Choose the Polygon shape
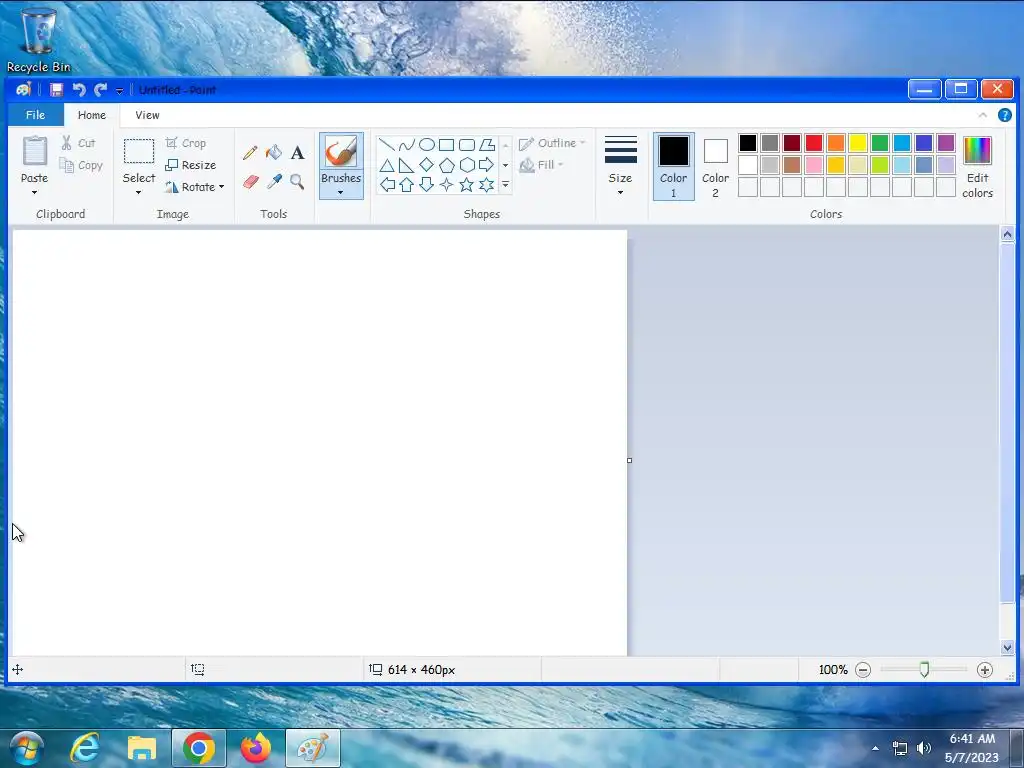Image resolution: width=1024 pixels, height=768 pixels. (x=487, y=145)
